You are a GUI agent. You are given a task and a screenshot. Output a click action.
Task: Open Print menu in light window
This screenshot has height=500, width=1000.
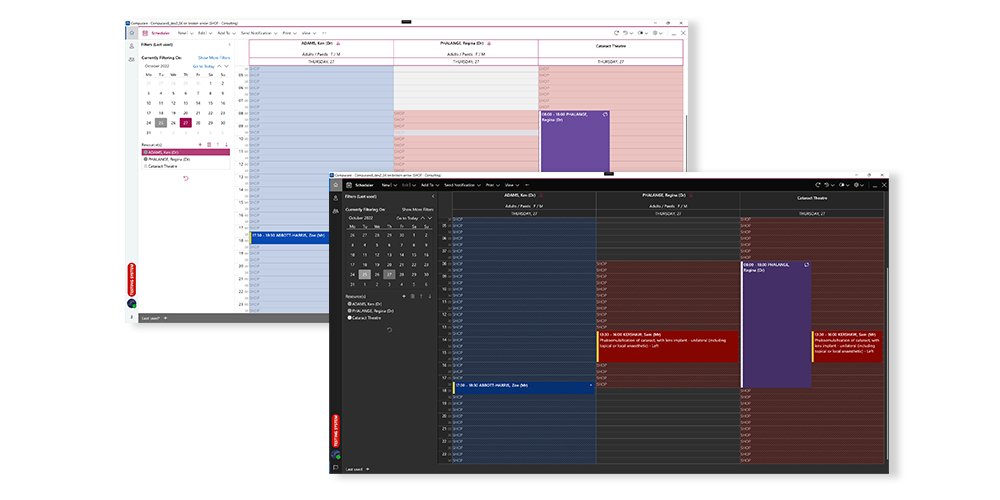pyautogui.click(x=288, y=33)
